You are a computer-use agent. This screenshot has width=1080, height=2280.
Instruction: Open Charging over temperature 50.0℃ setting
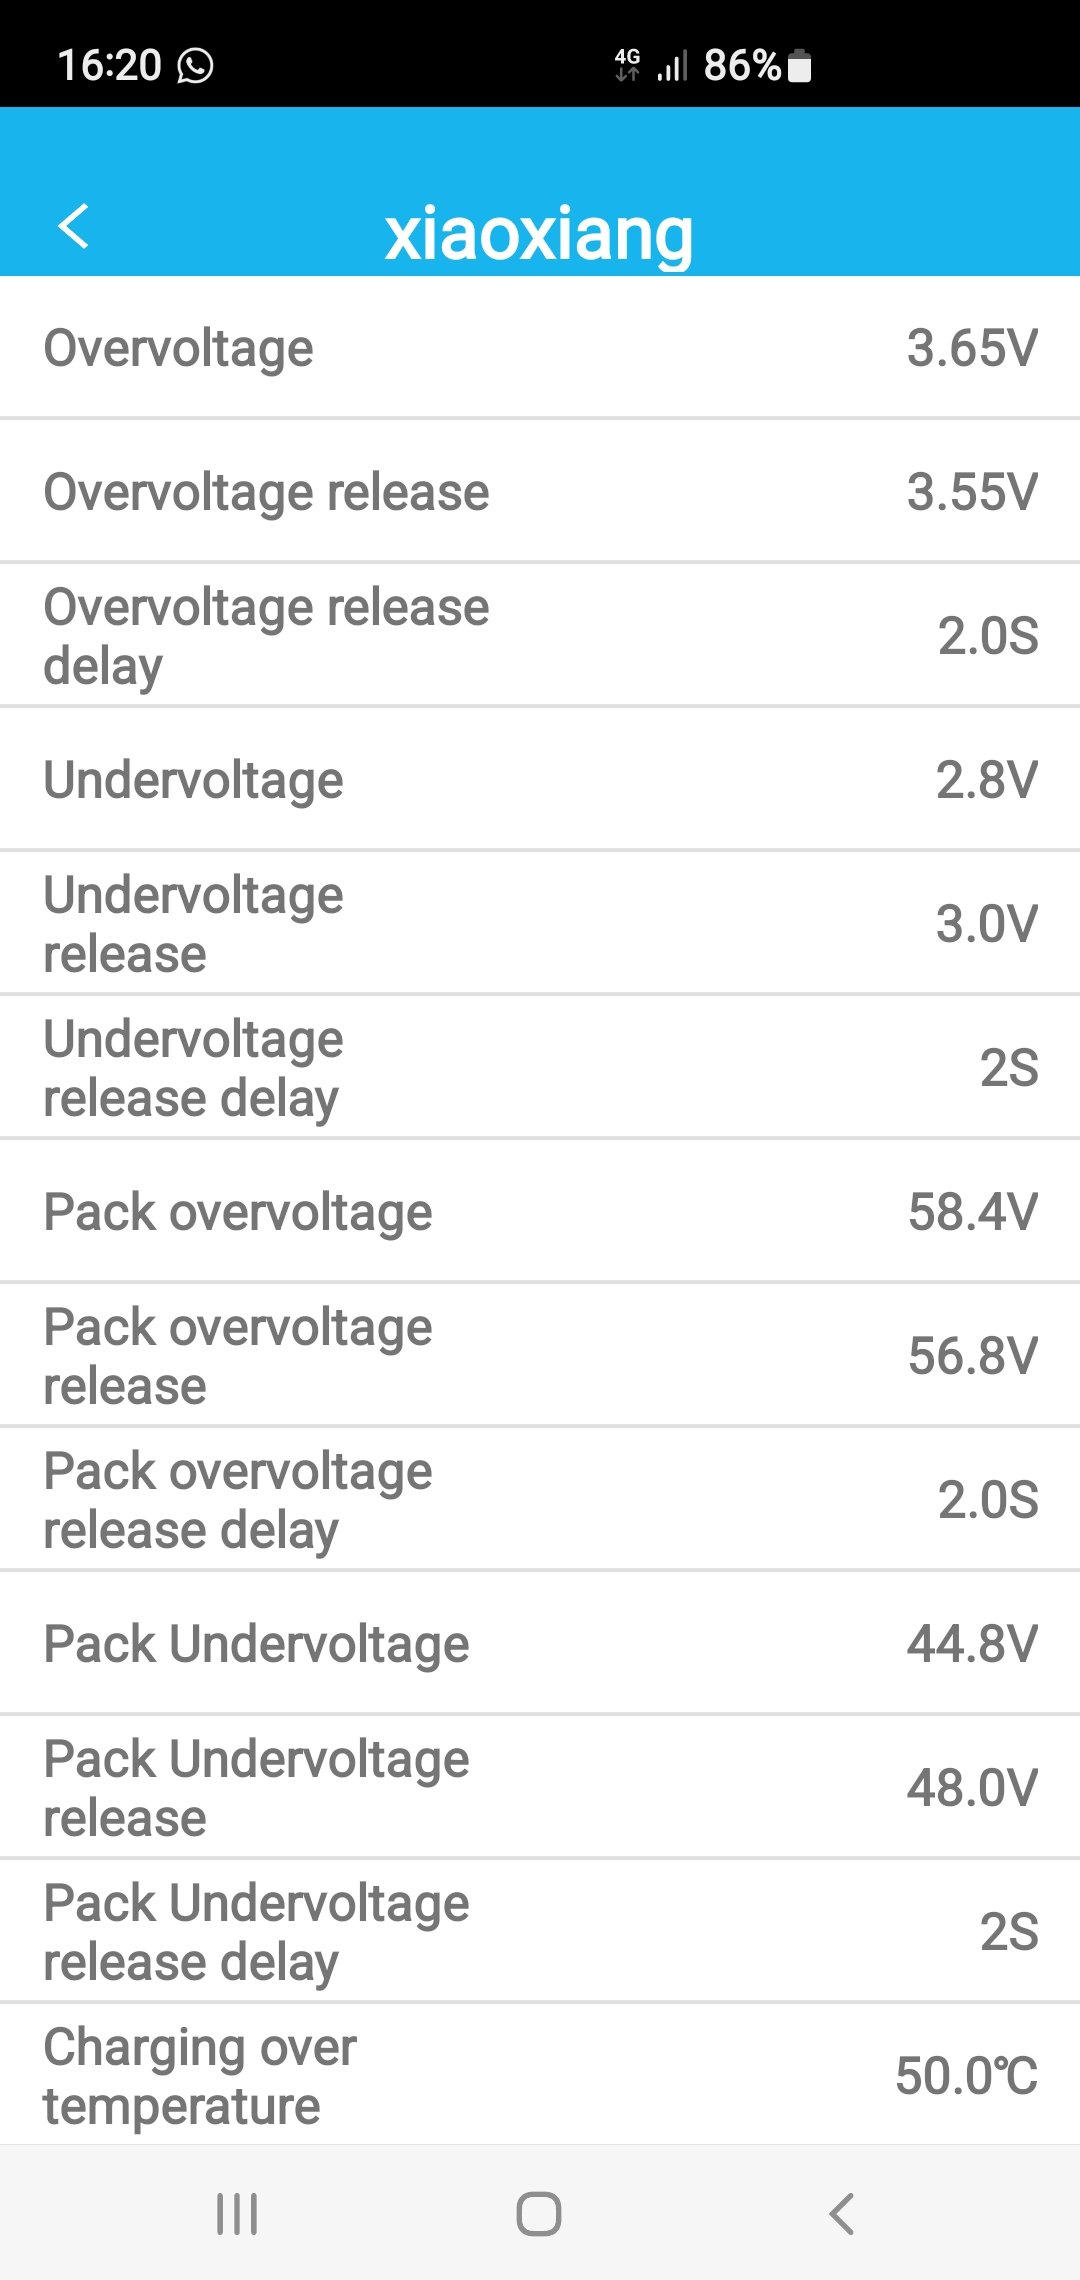(x=540, y=2074)
